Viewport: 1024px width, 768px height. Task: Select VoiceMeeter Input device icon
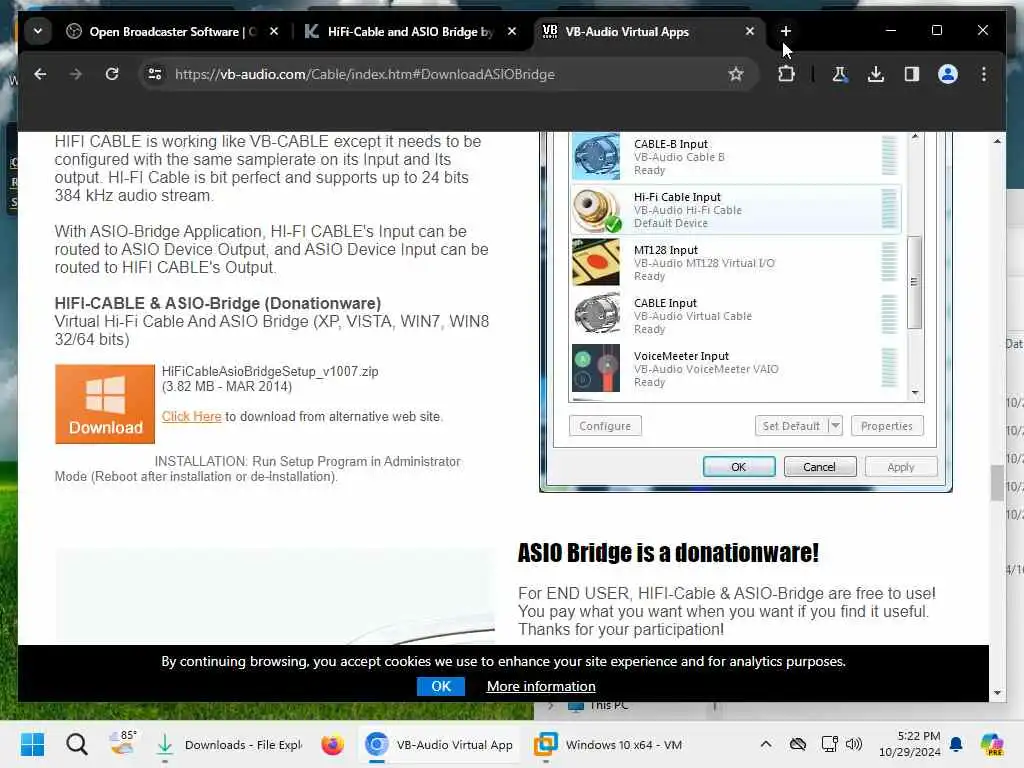click(x=596, y=368)
